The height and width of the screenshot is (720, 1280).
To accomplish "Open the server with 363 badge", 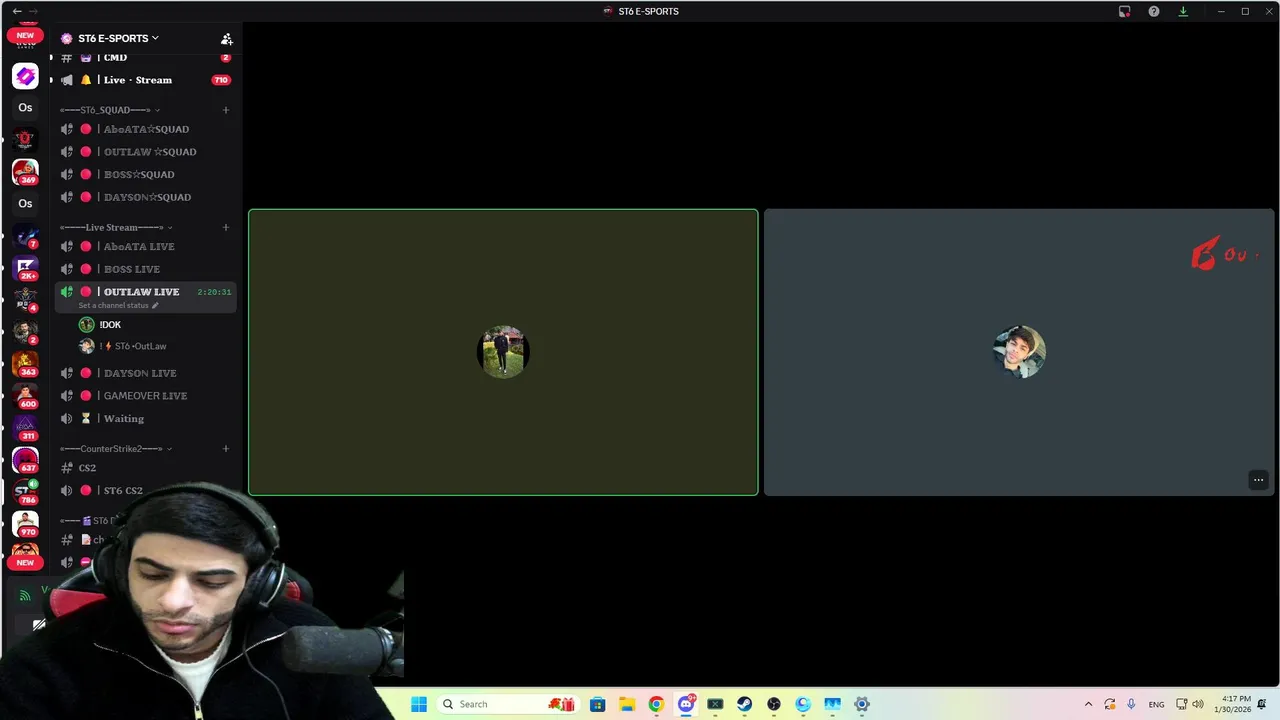I will tap(25, 364).
